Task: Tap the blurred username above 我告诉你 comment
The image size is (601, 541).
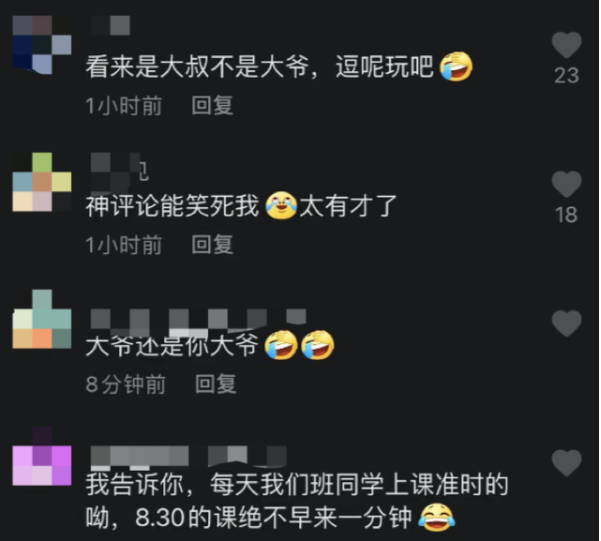Action: pos(189,457)
